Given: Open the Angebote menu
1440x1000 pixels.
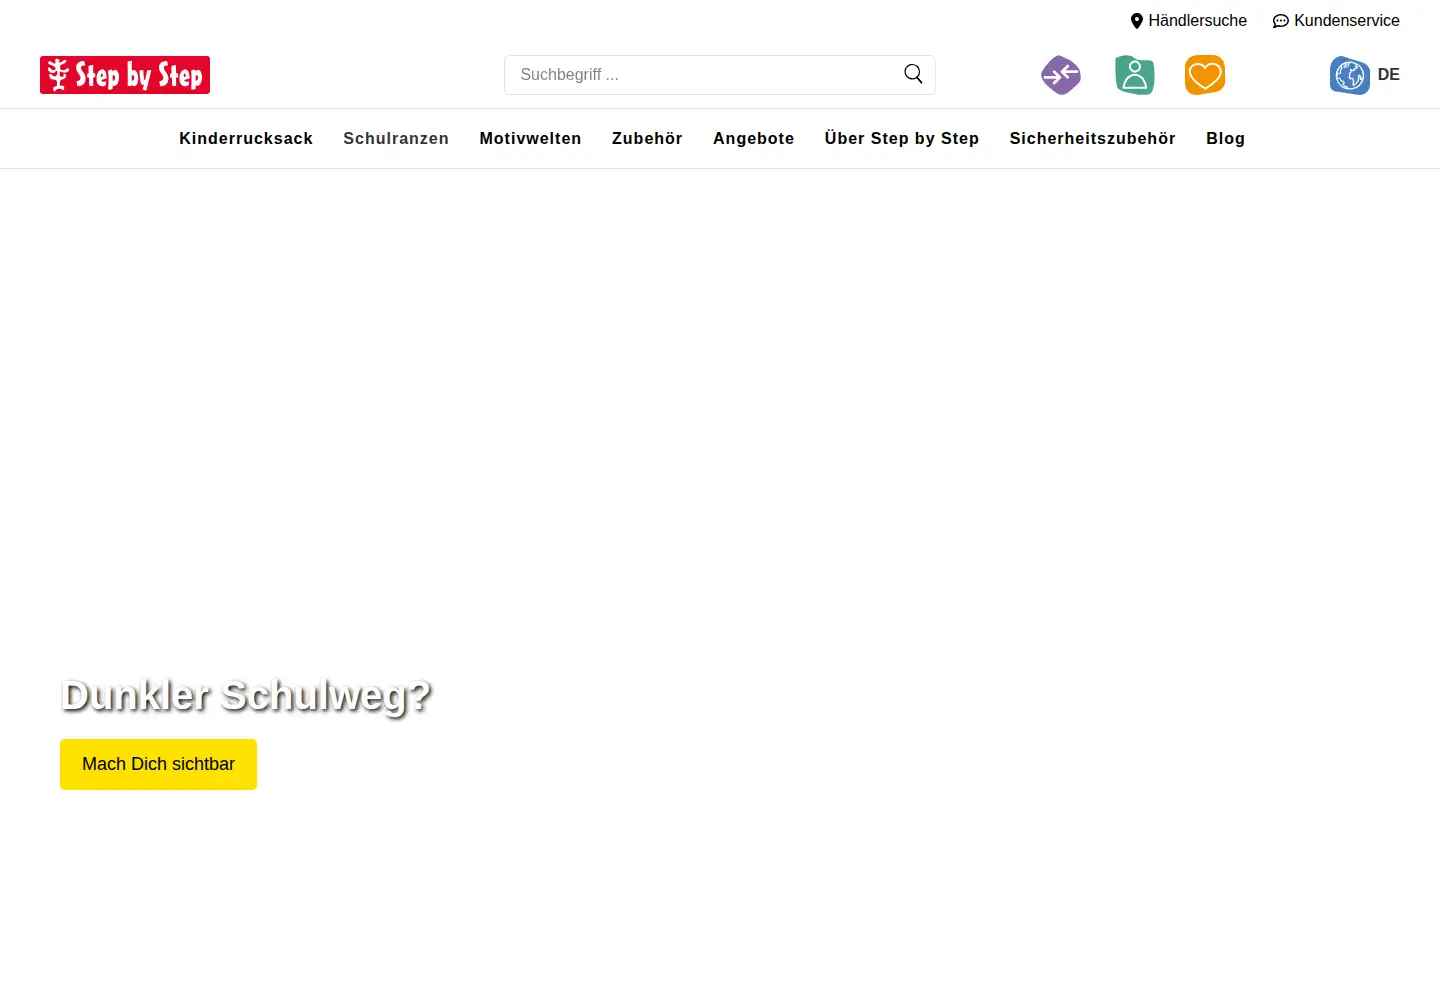Looking at the screenshot, I should coord(753,138).
